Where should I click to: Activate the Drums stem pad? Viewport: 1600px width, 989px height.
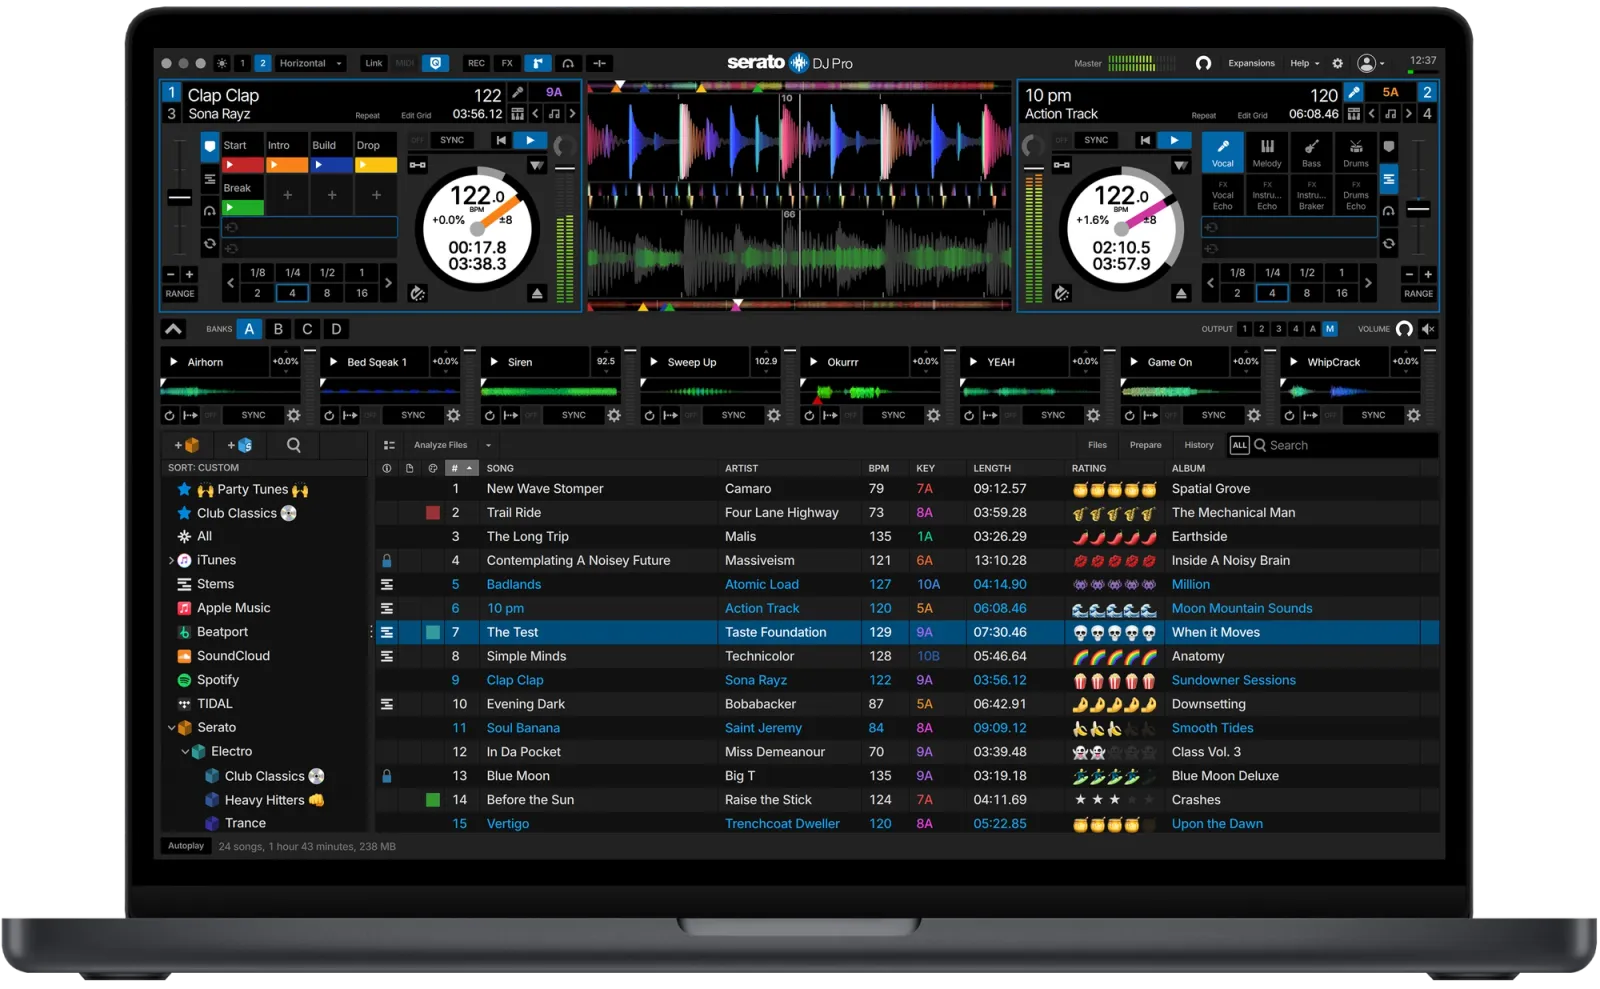(x=1356, y=152)
